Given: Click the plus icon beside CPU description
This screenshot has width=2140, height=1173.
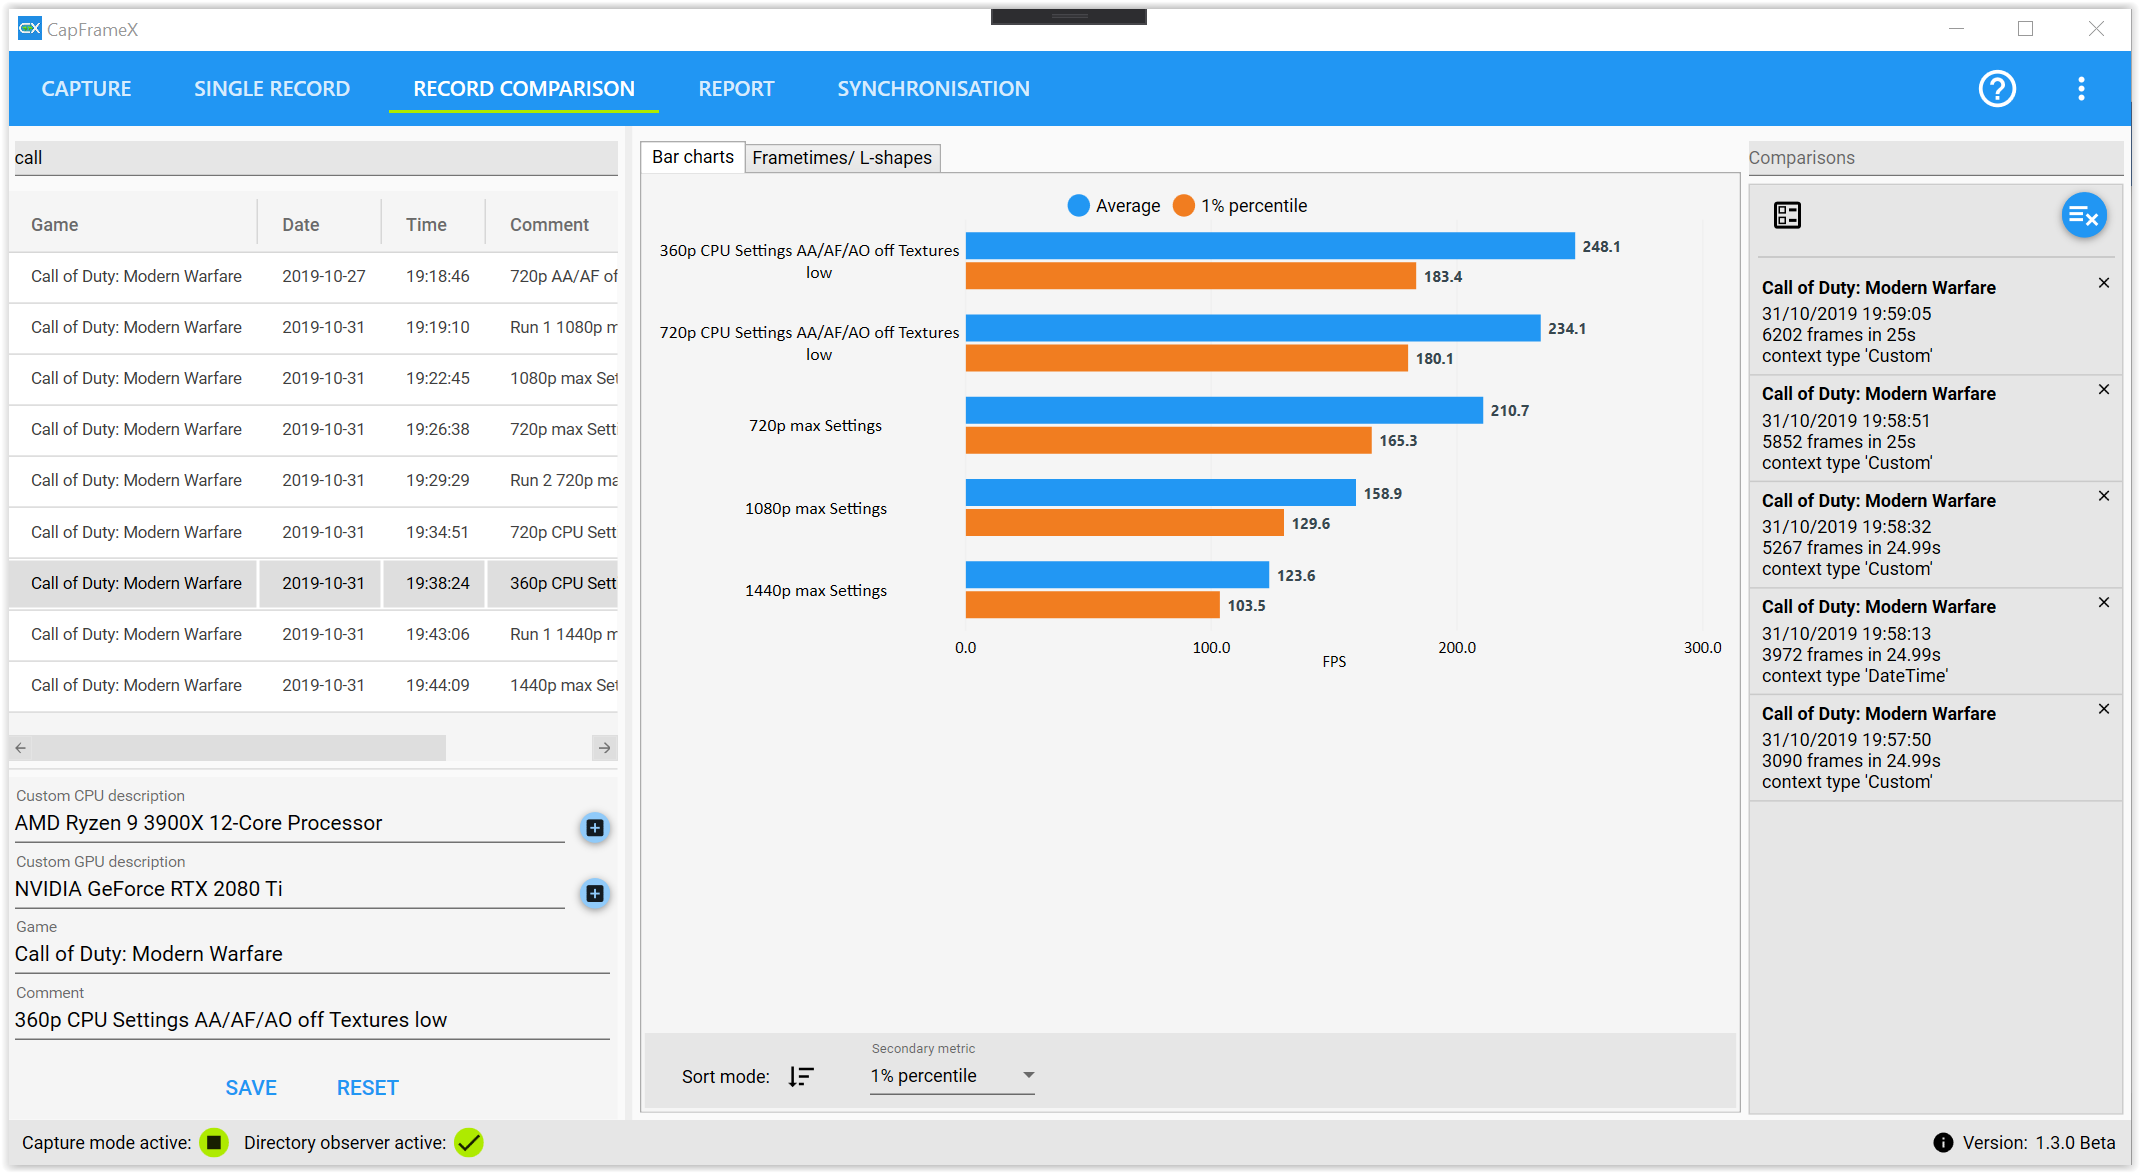Looking at the screenshot, I should (595, 828).
